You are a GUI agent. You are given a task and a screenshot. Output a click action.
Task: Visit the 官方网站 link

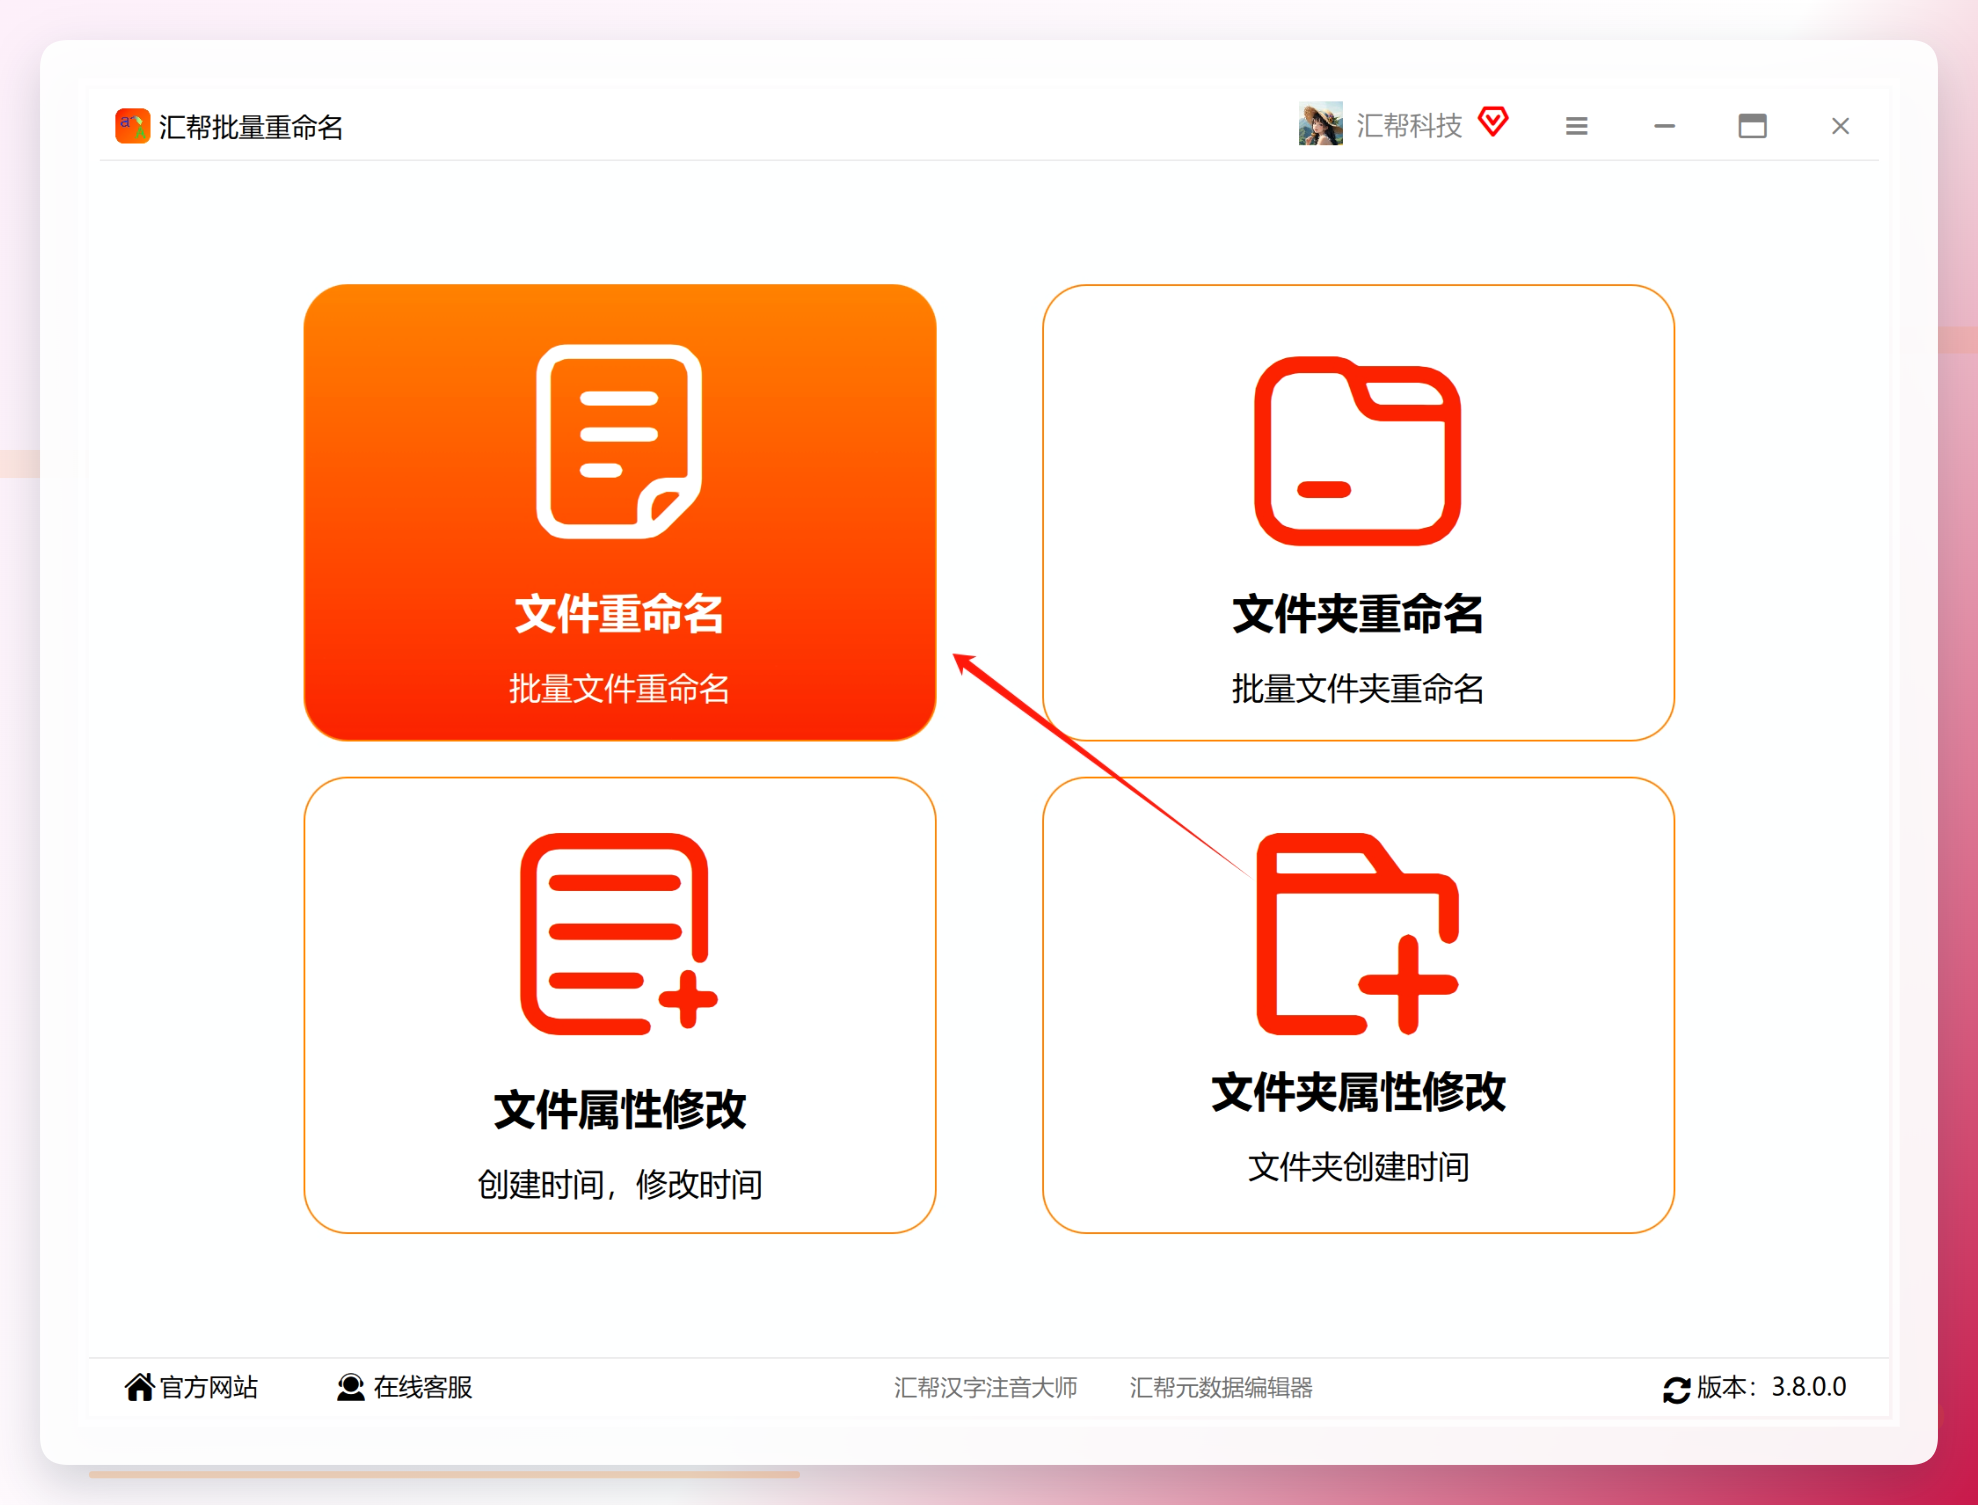[x=208, y=1387]
